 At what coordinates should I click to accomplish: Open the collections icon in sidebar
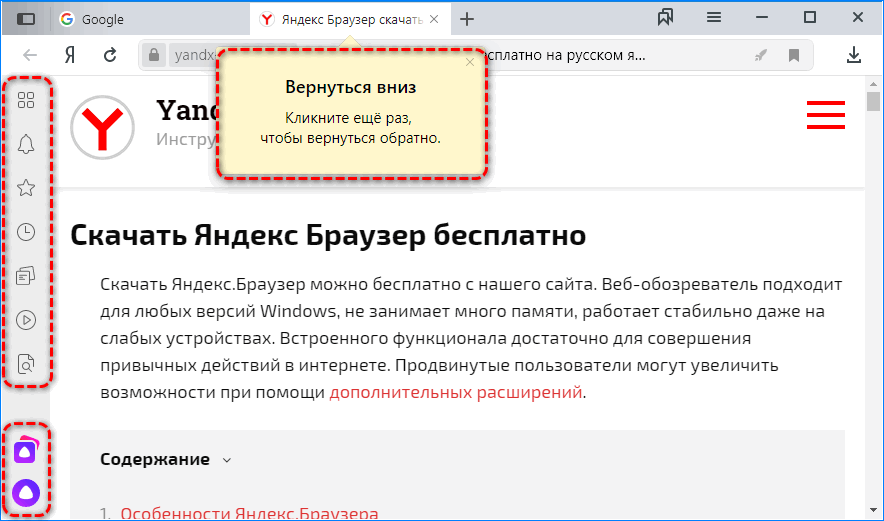27,276
